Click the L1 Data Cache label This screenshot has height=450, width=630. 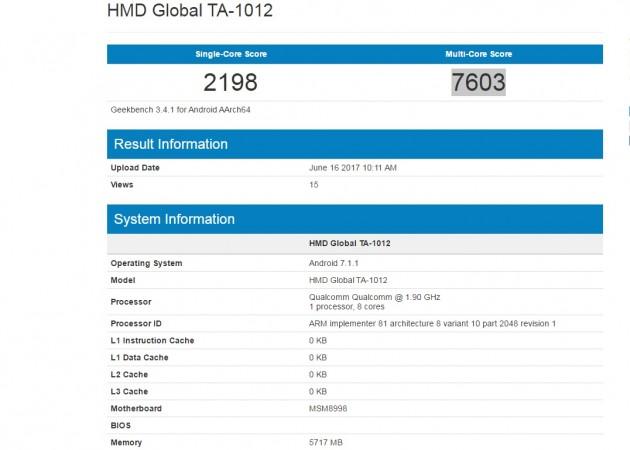(139, 357)
